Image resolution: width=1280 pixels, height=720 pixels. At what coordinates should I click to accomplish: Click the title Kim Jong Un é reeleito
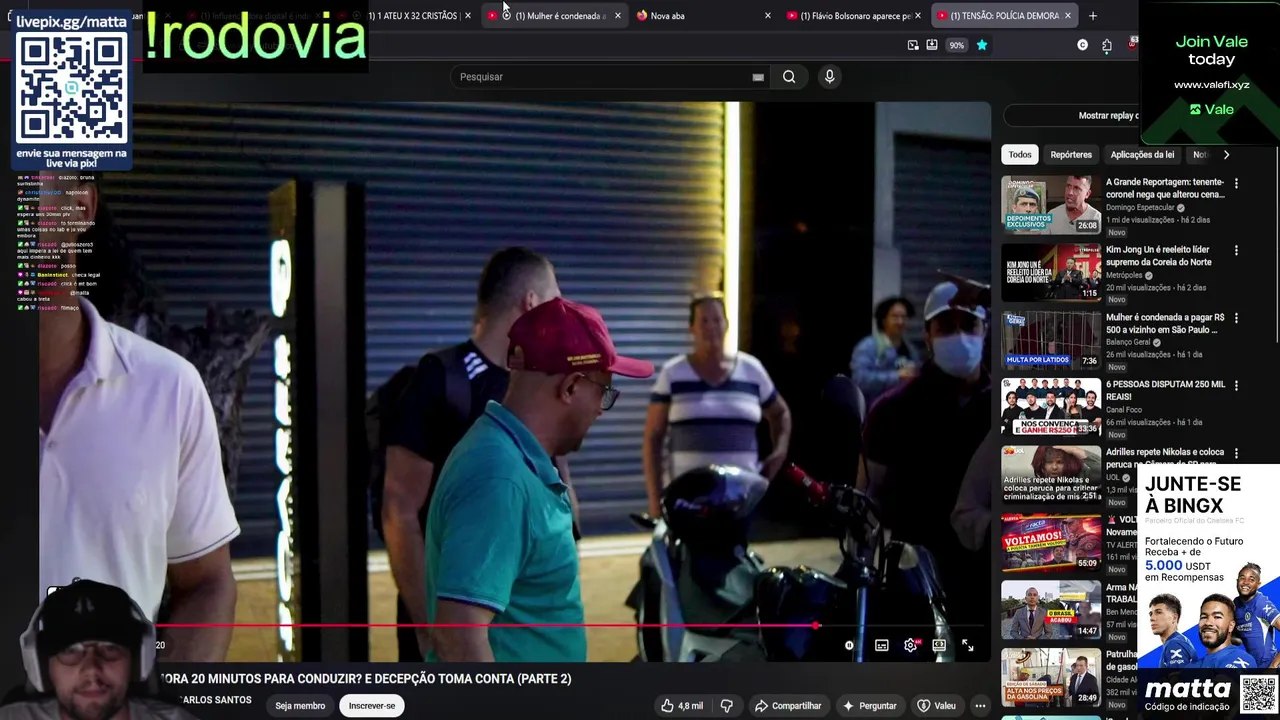[x=1158, y=256]
